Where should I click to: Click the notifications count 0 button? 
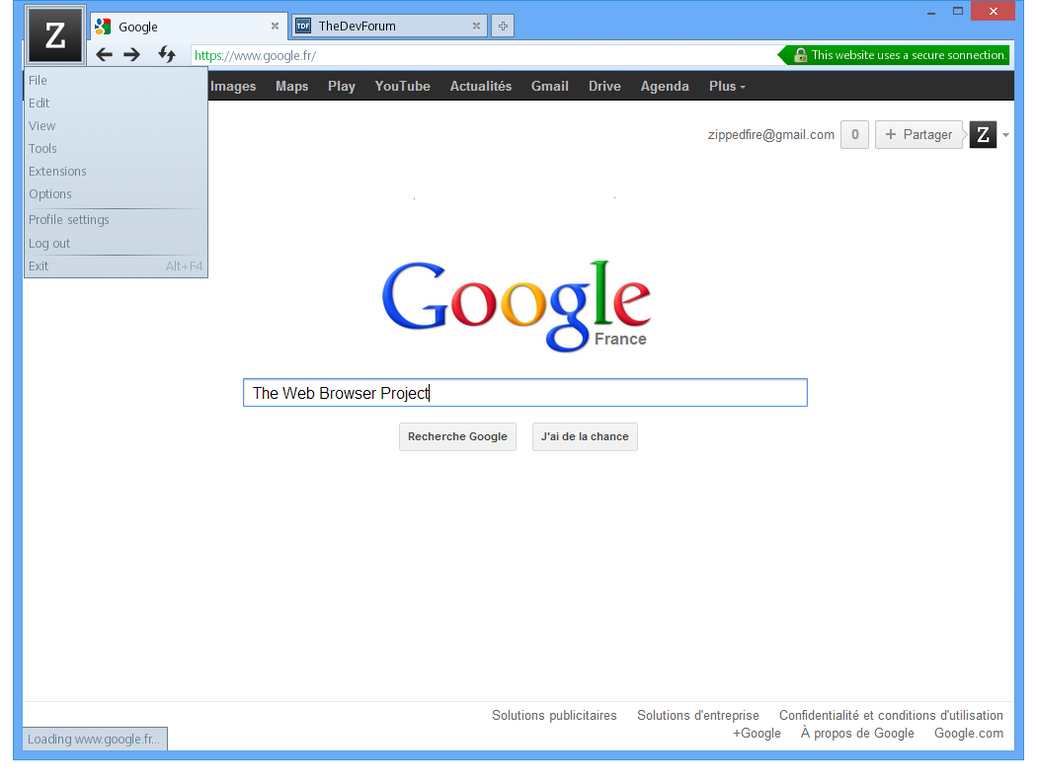[x=854, y=134]
